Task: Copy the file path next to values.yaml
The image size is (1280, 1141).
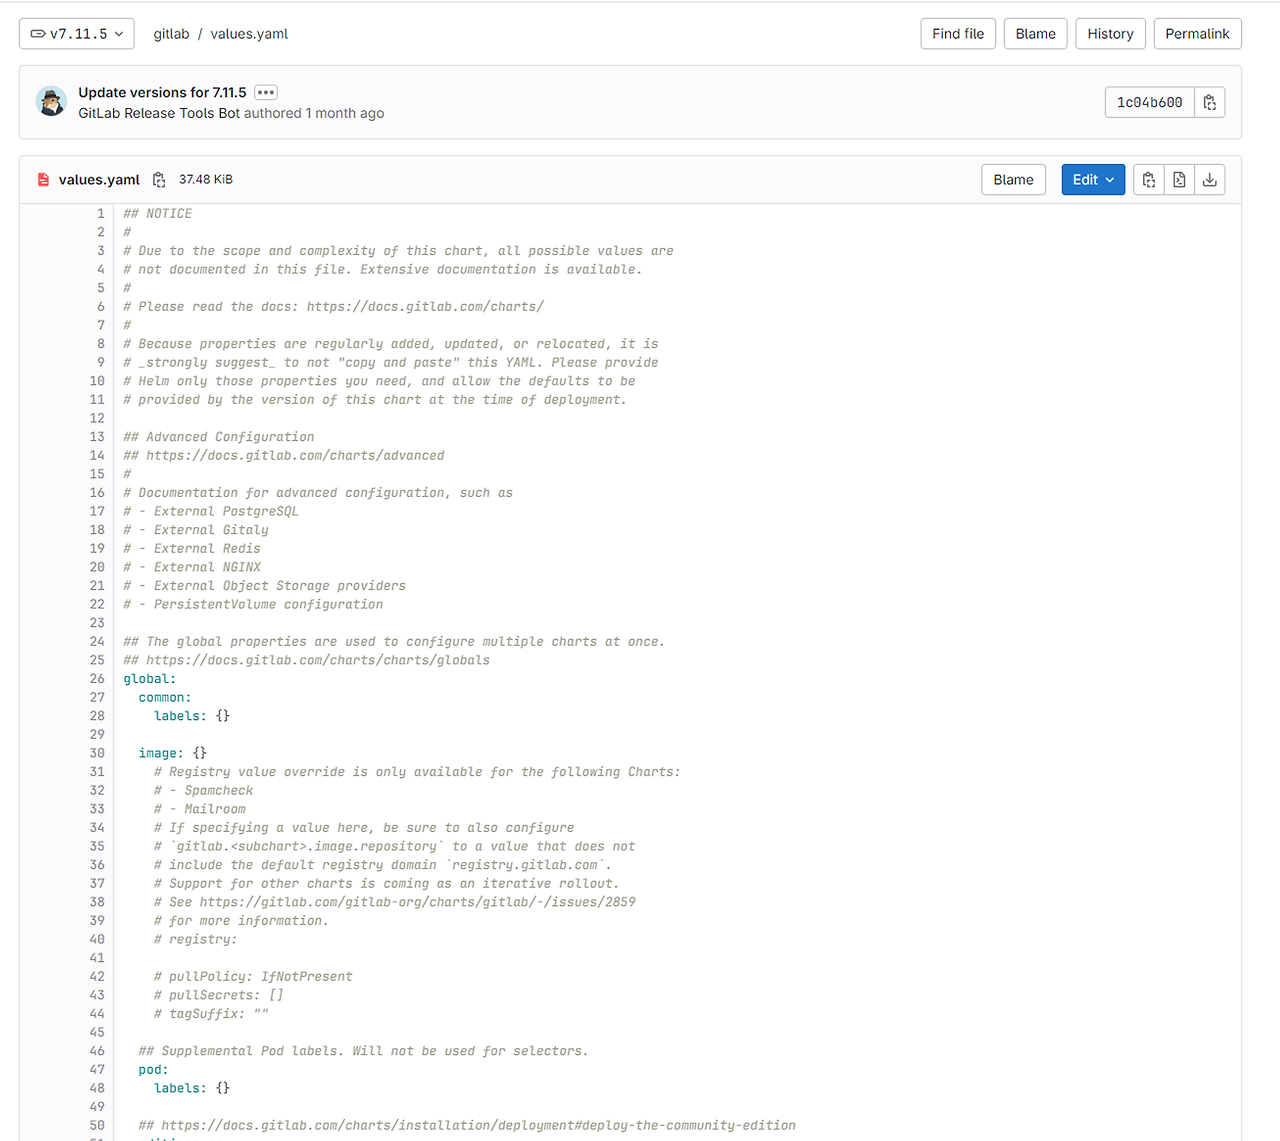Action: pos(159,180)
